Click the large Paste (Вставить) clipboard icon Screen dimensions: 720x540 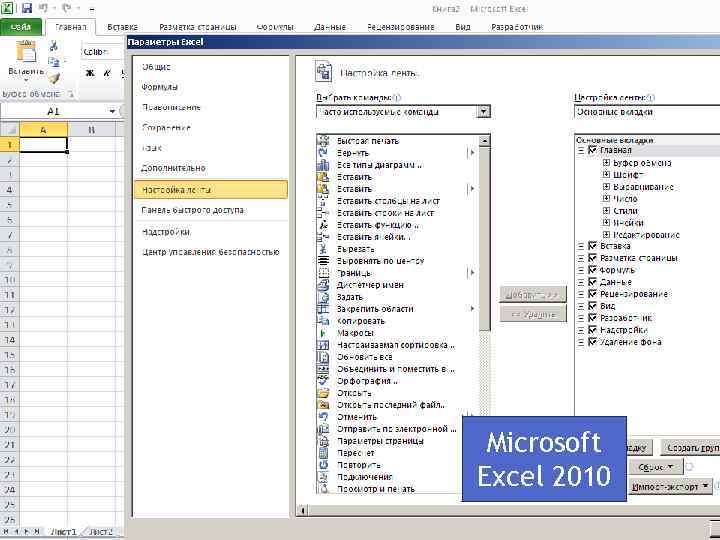(x=26, y=52)
